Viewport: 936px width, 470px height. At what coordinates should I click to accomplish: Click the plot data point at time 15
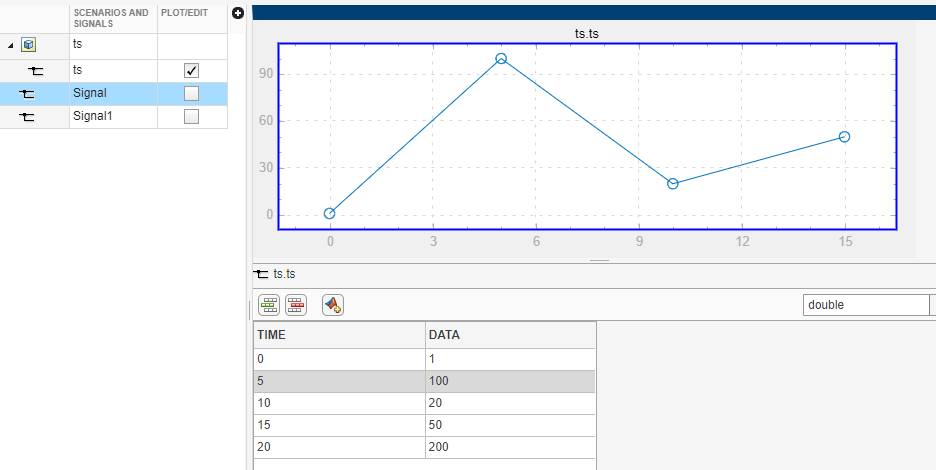click(844, 137)
